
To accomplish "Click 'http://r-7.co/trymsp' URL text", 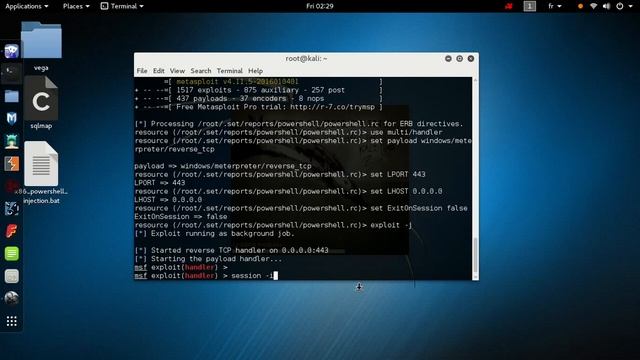I will click(x=332, y=107).
